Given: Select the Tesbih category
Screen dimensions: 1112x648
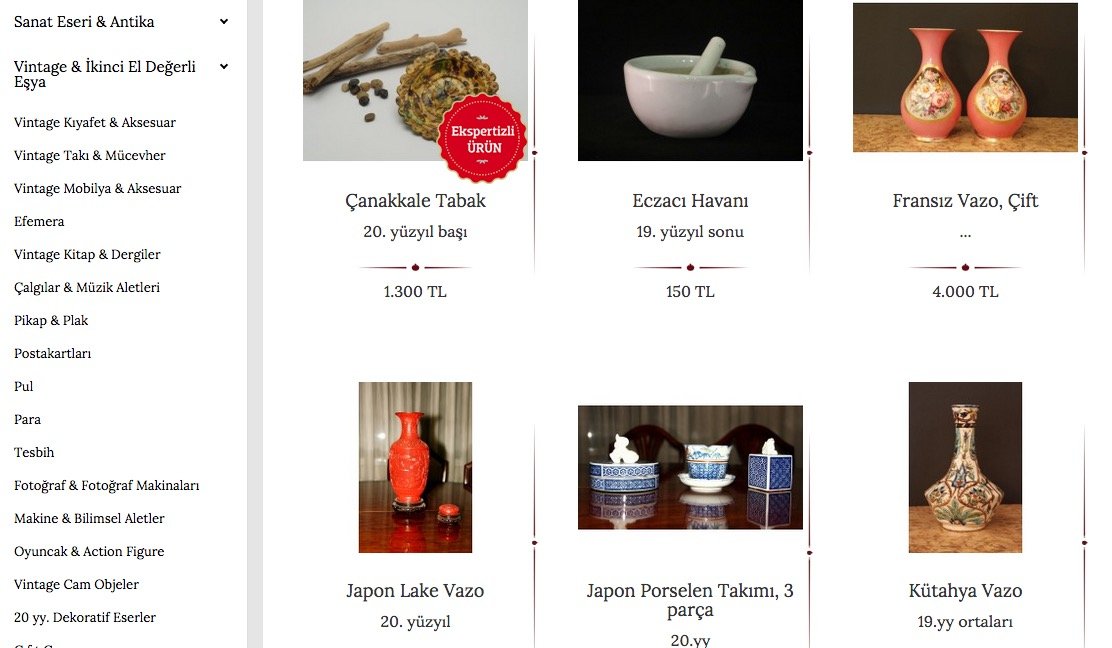Looking at the screenshot, I should pos(34,452).
